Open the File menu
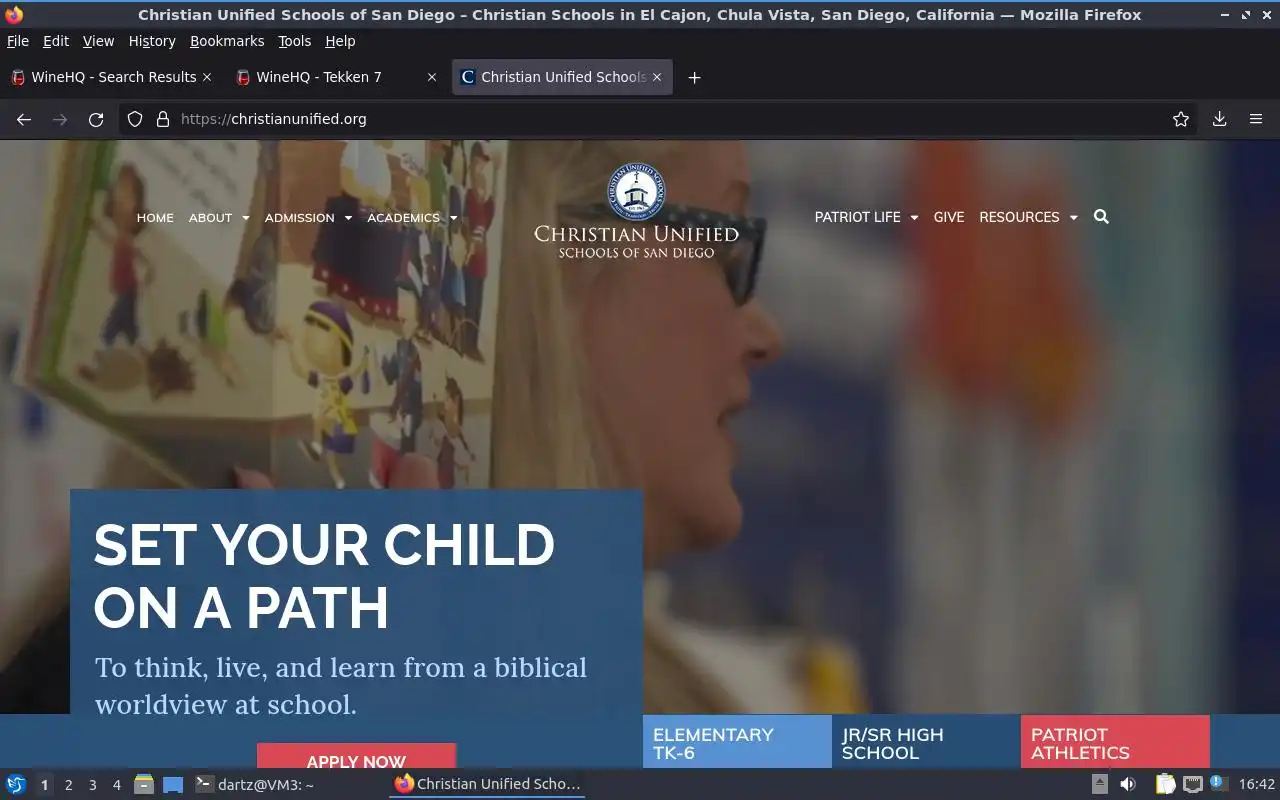The height and width of the screenshot is (800, 1280). pos(18,41)
